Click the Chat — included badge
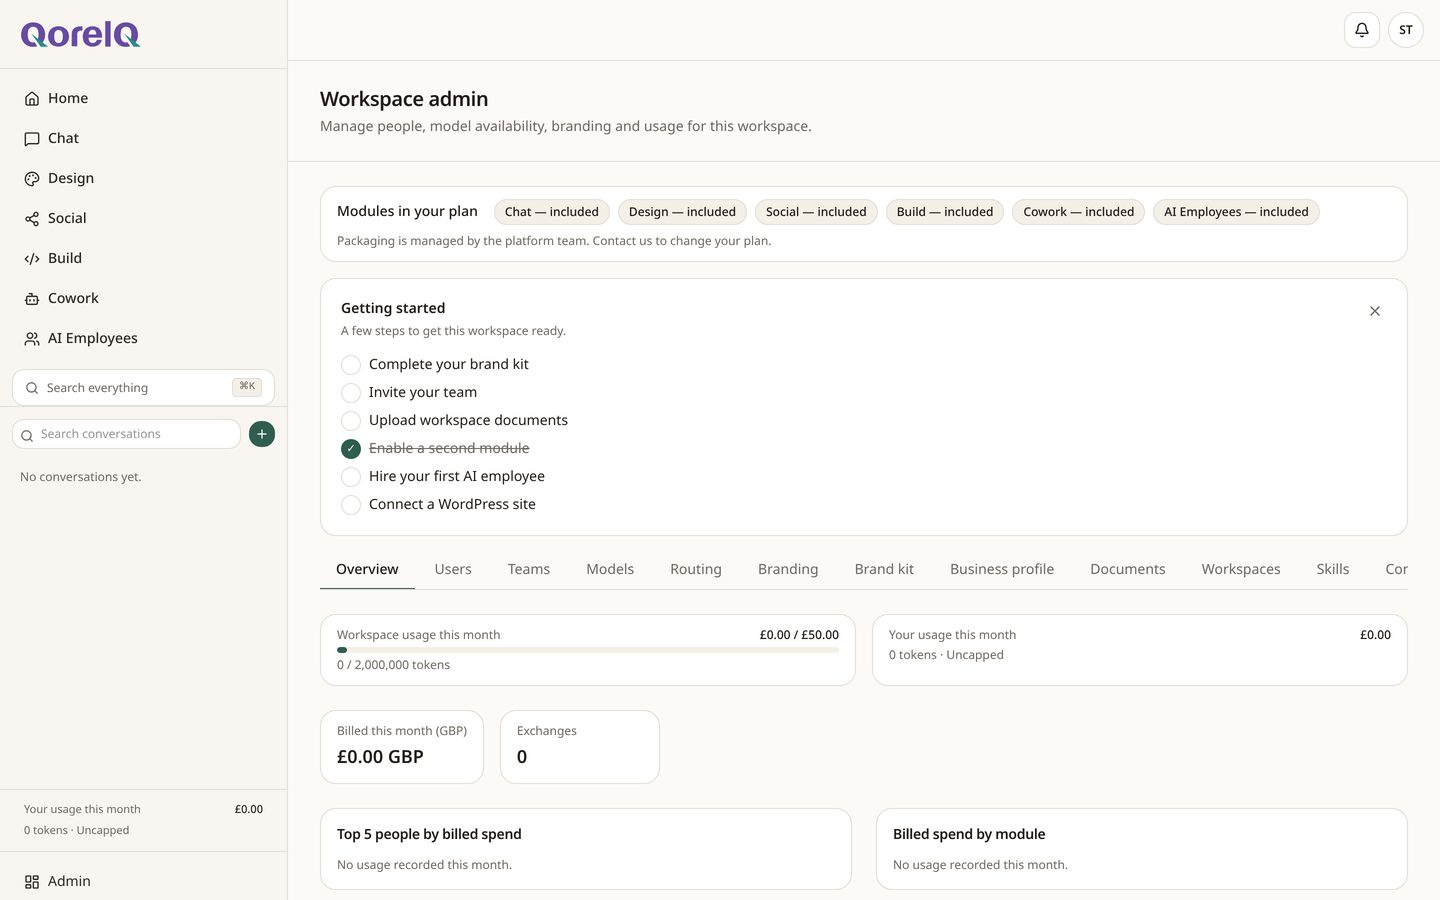The image size is (1440, 900). 552,212
